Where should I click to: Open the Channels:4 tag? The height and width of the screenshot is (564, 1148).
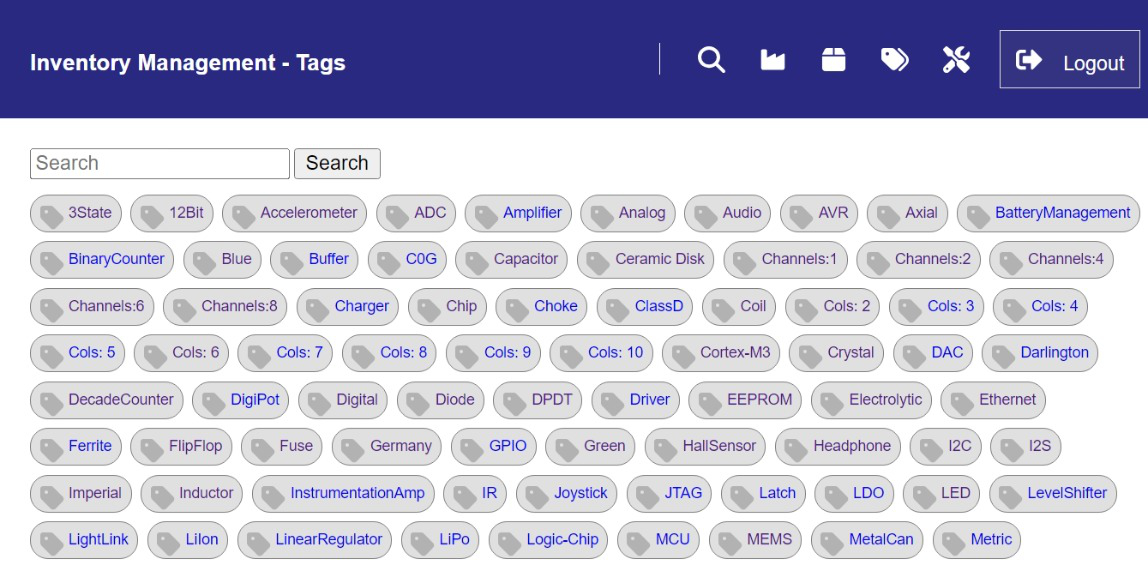pyautogui.click(x=1051, y=259)
